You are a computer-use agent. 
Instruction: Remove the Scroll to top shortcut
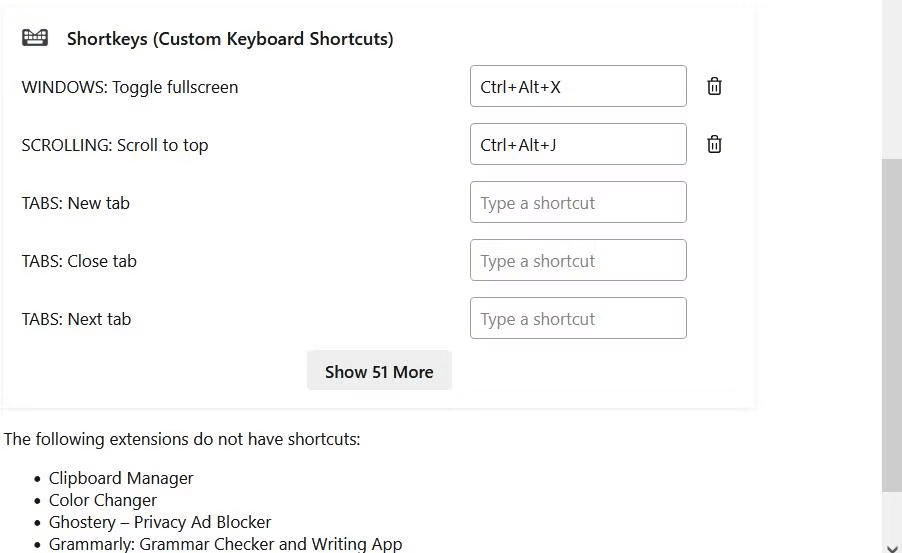(714, 144)
